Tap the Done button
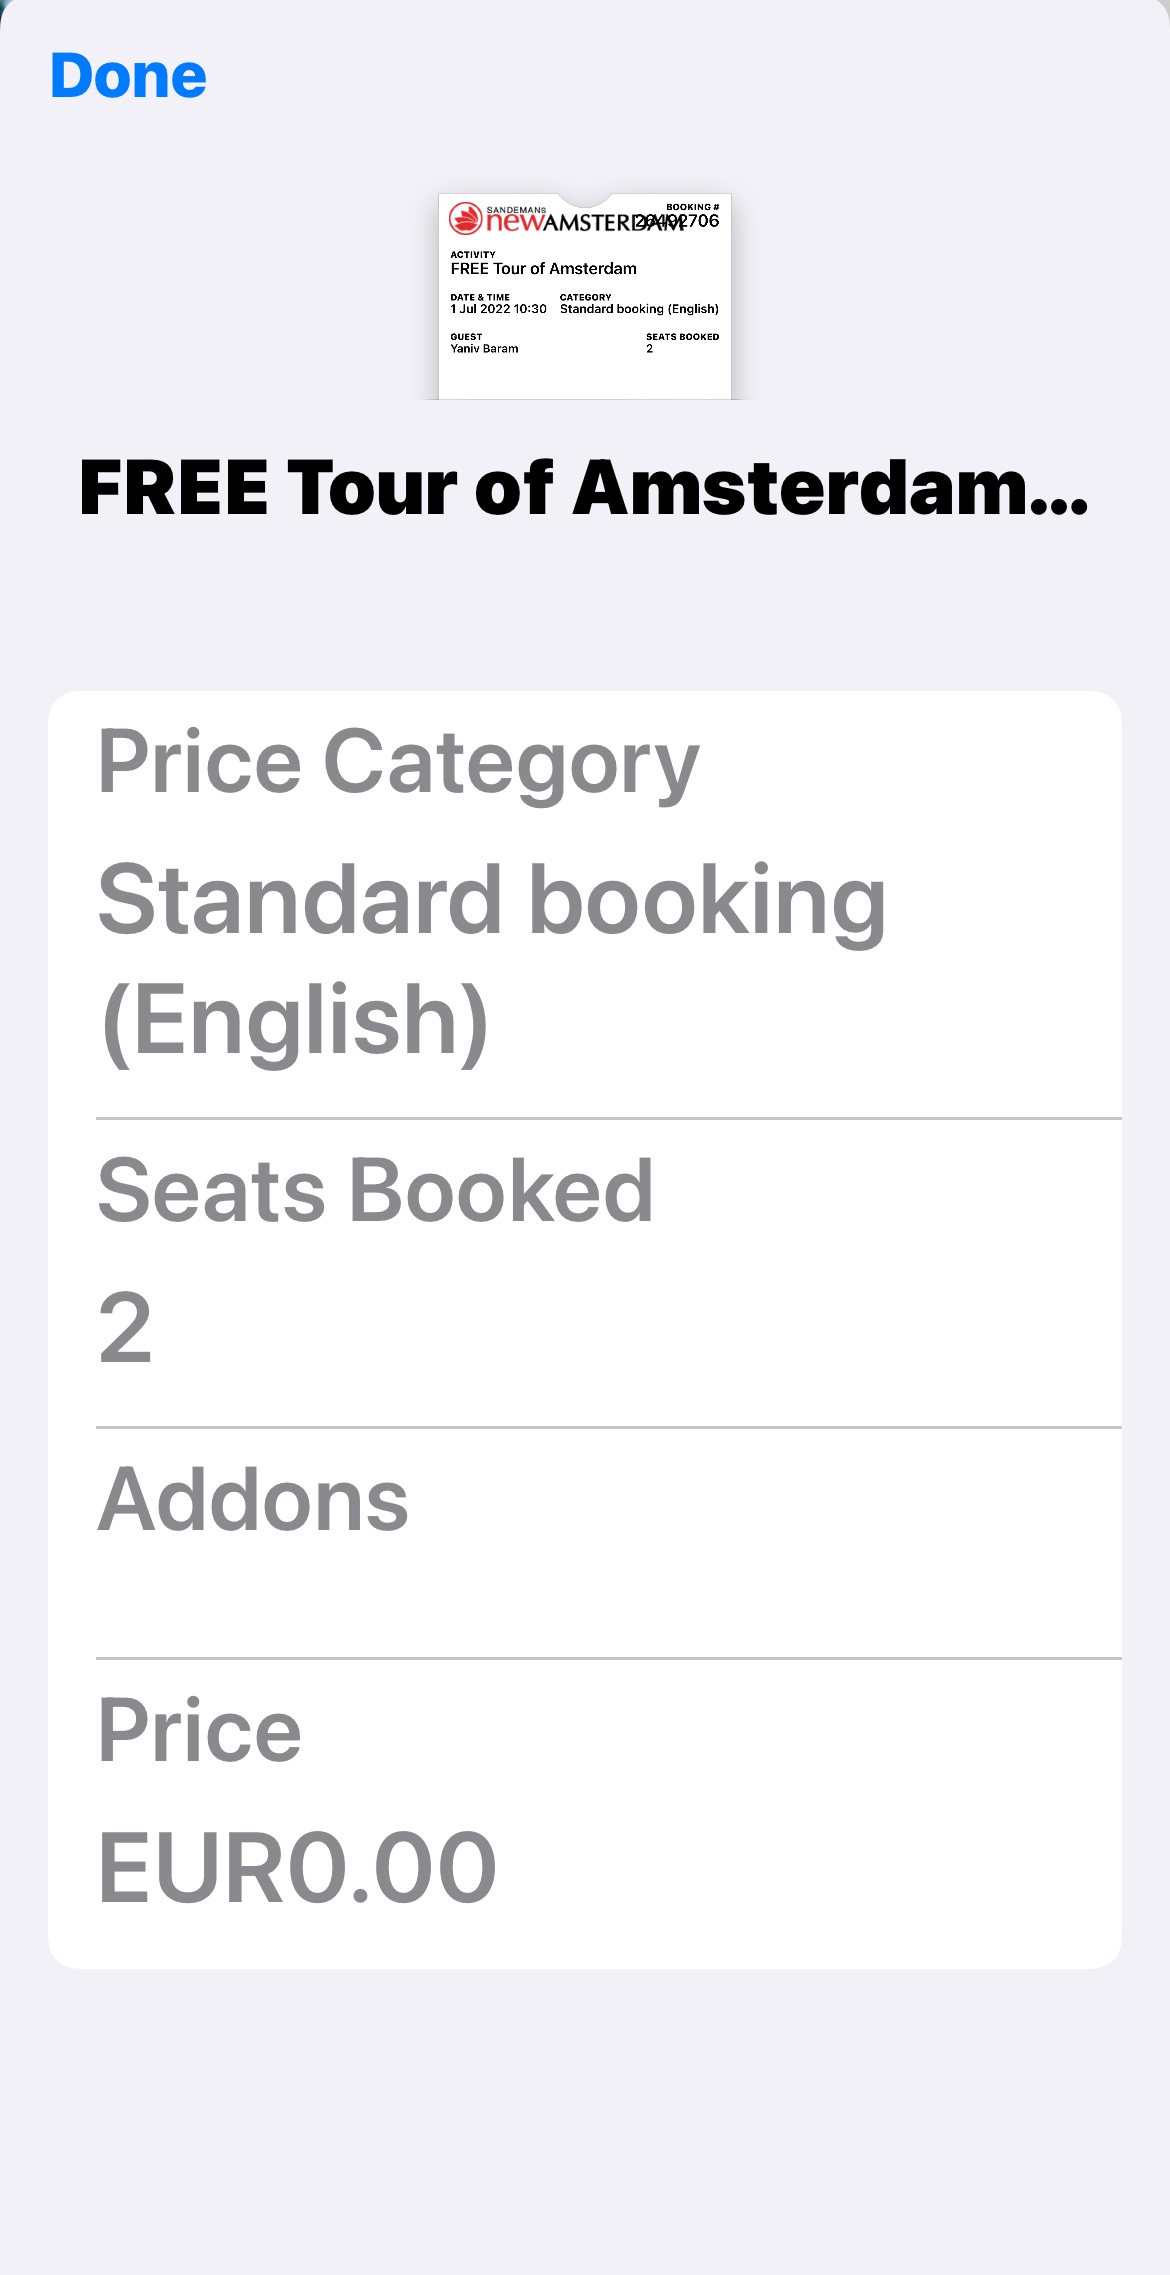This screenshot has height=2275, width=1170. (x=128, y=77)
